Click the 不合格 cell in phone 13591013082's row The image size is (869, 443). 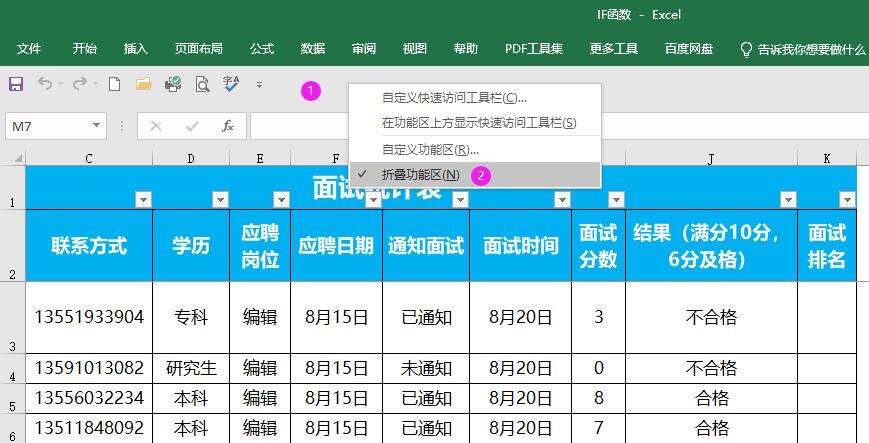coord(711,369)
